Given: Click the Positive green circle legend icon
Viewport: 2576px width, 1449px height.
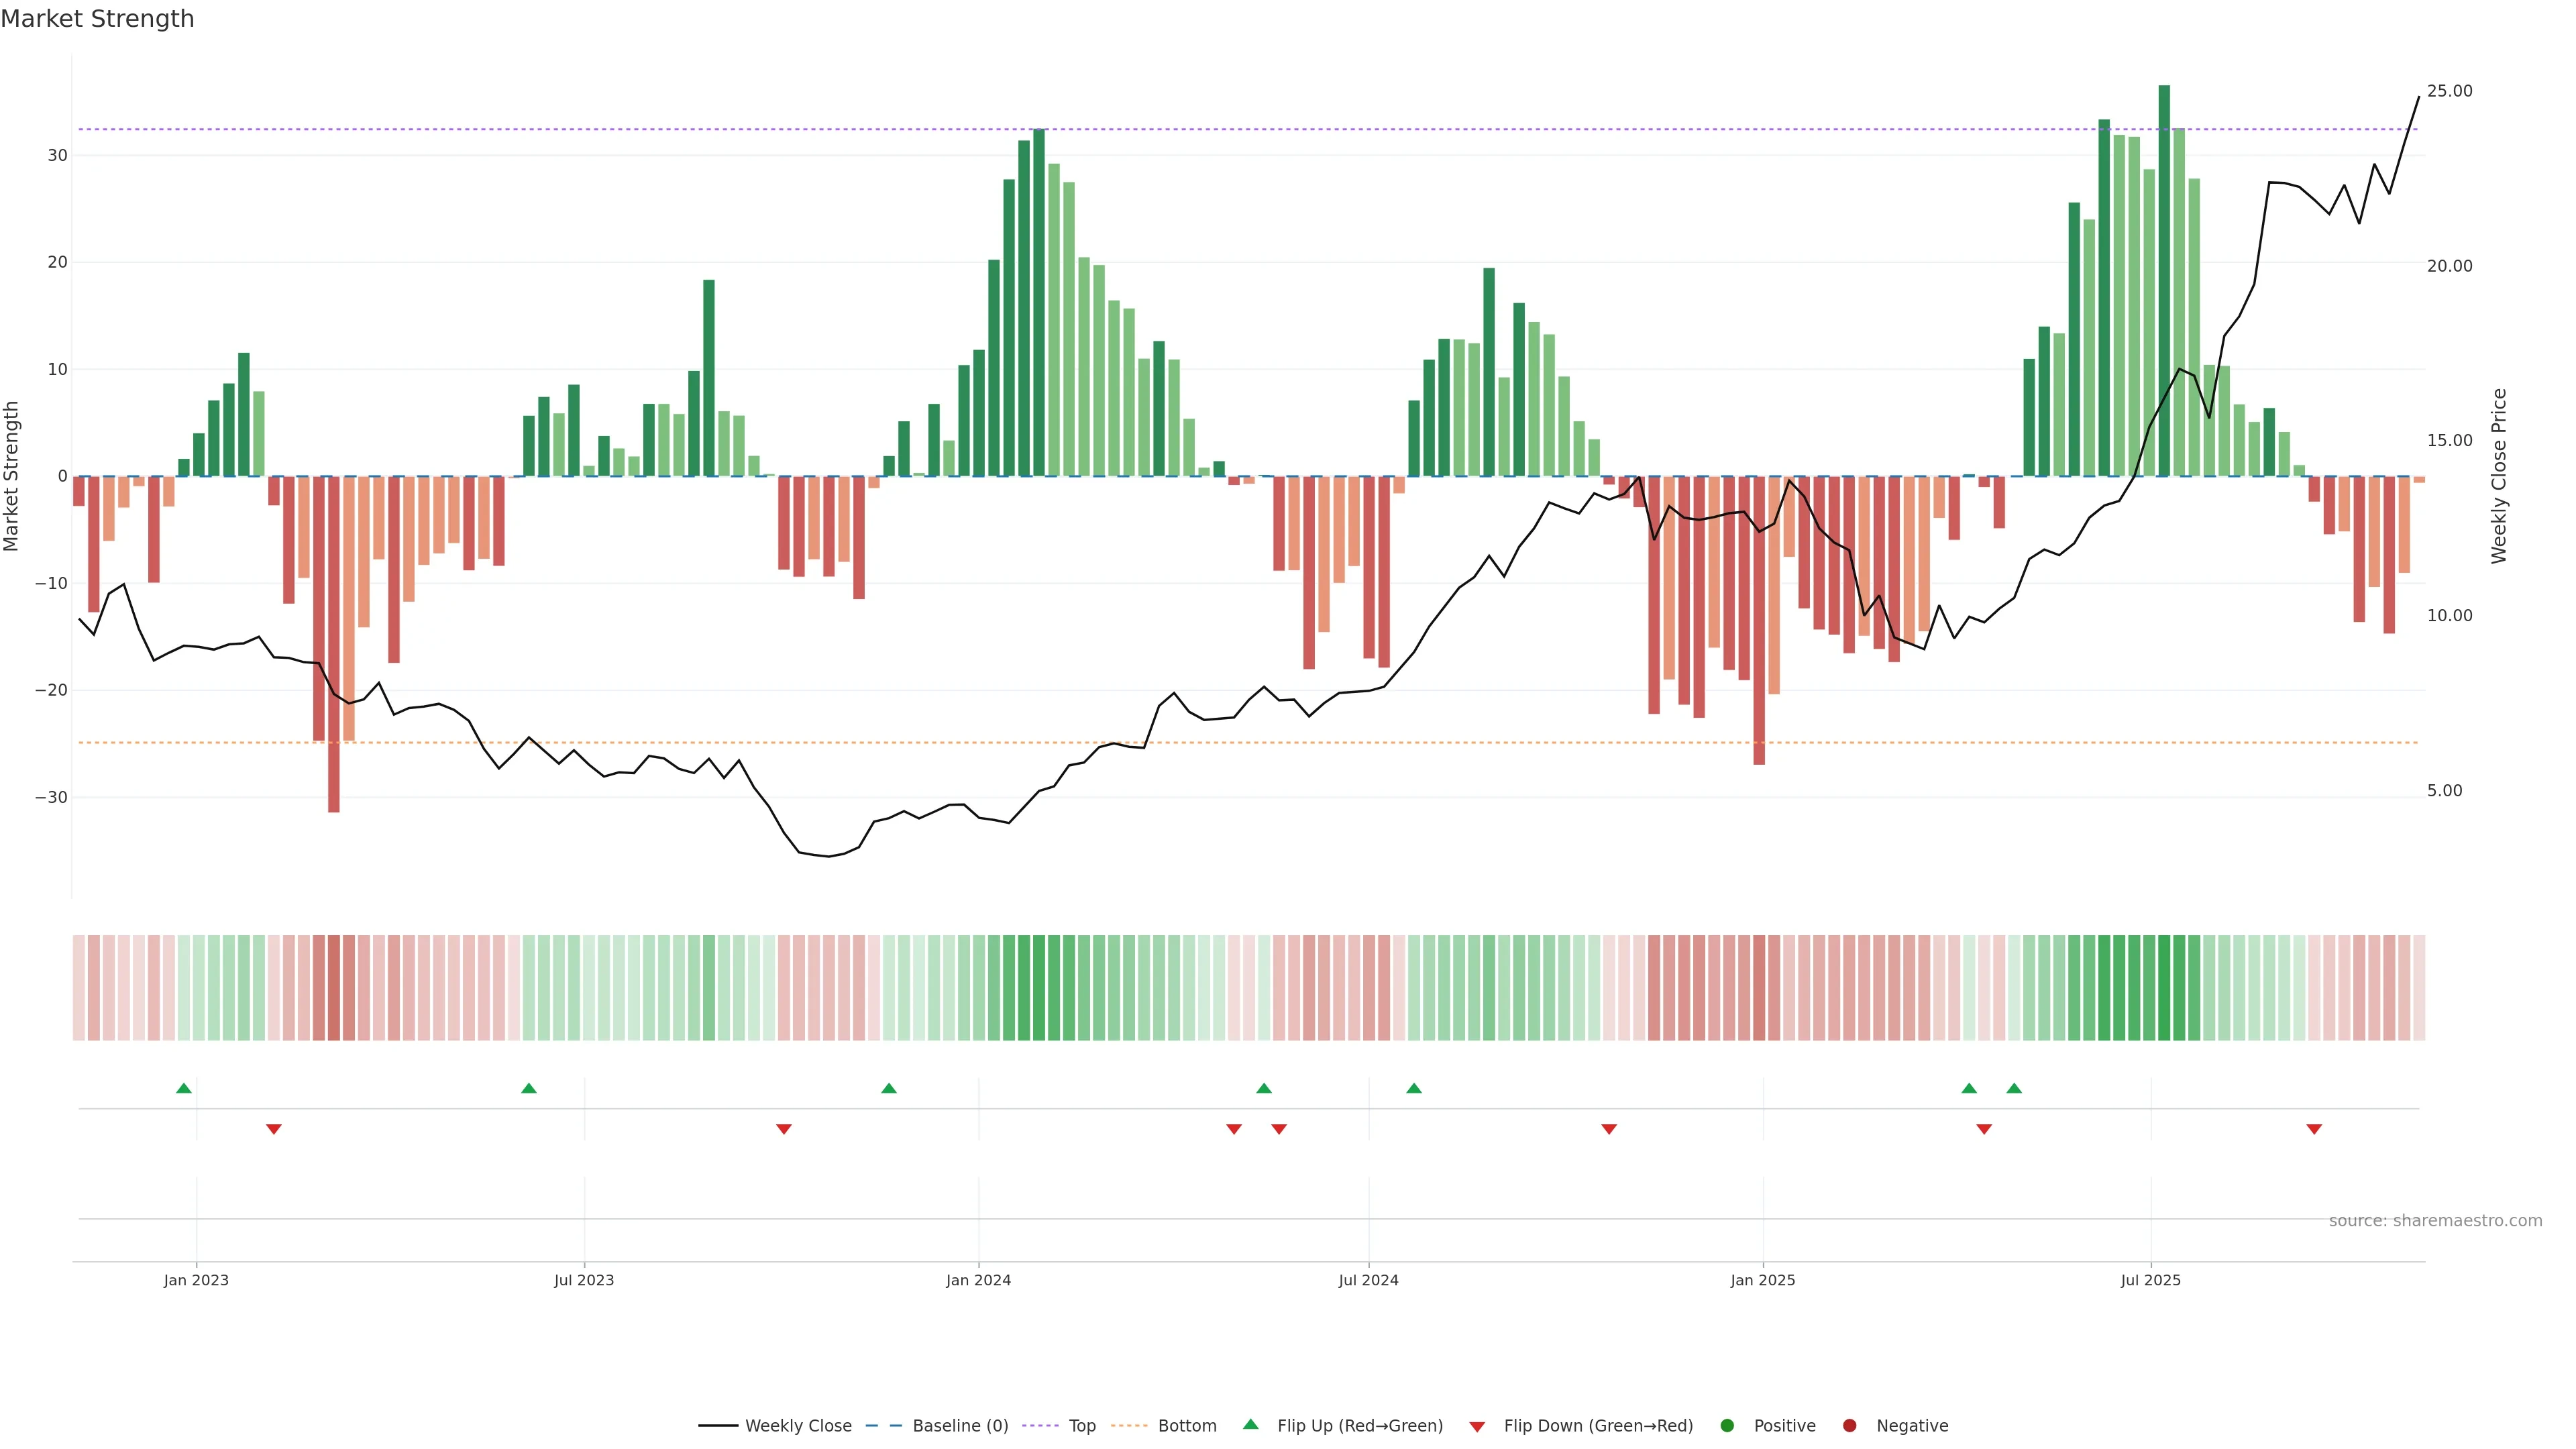Looking at the screenshot, I should click(1726, 1426).
